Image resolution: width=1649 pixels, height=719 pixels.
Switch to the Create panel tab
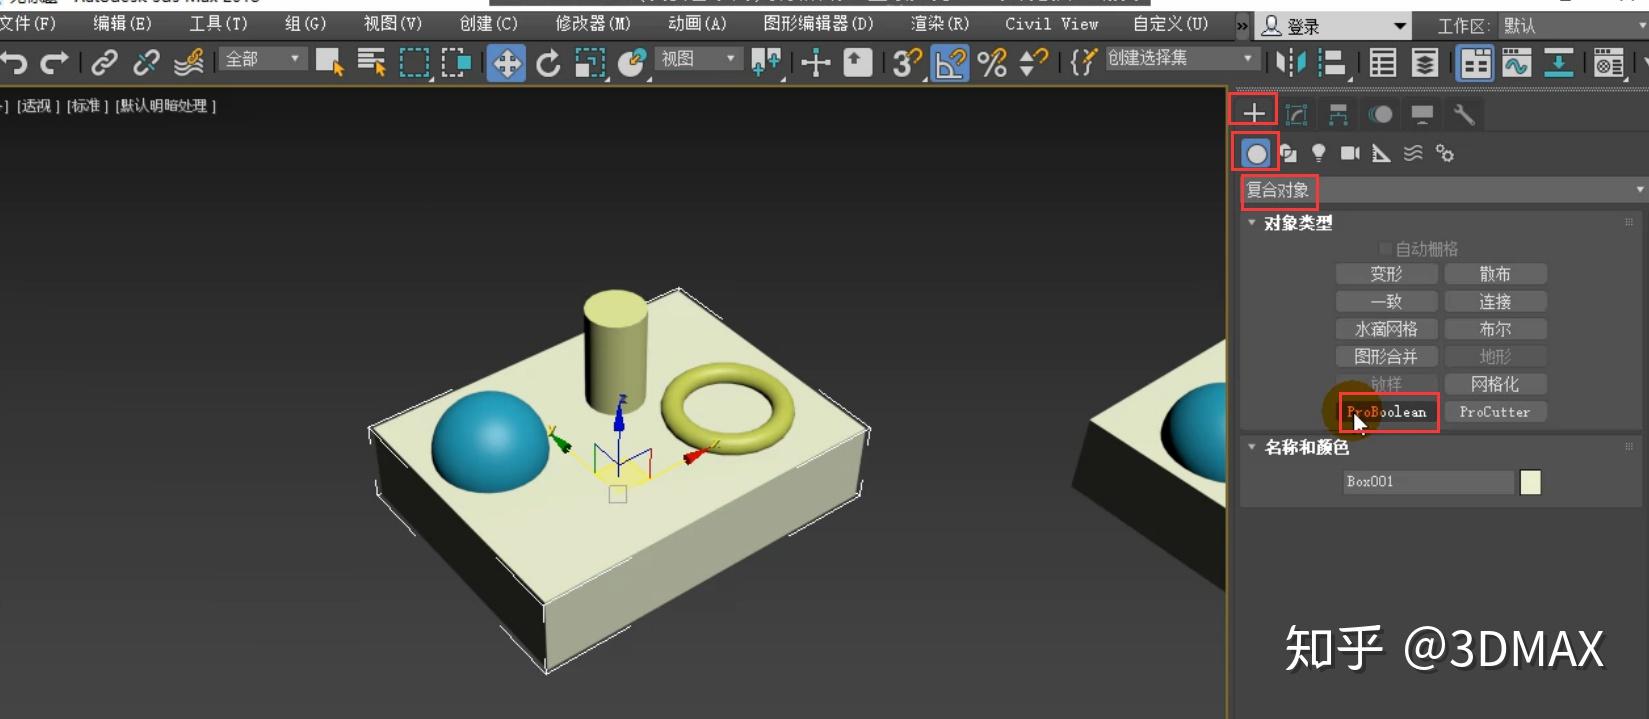(x=1254, y=114)
